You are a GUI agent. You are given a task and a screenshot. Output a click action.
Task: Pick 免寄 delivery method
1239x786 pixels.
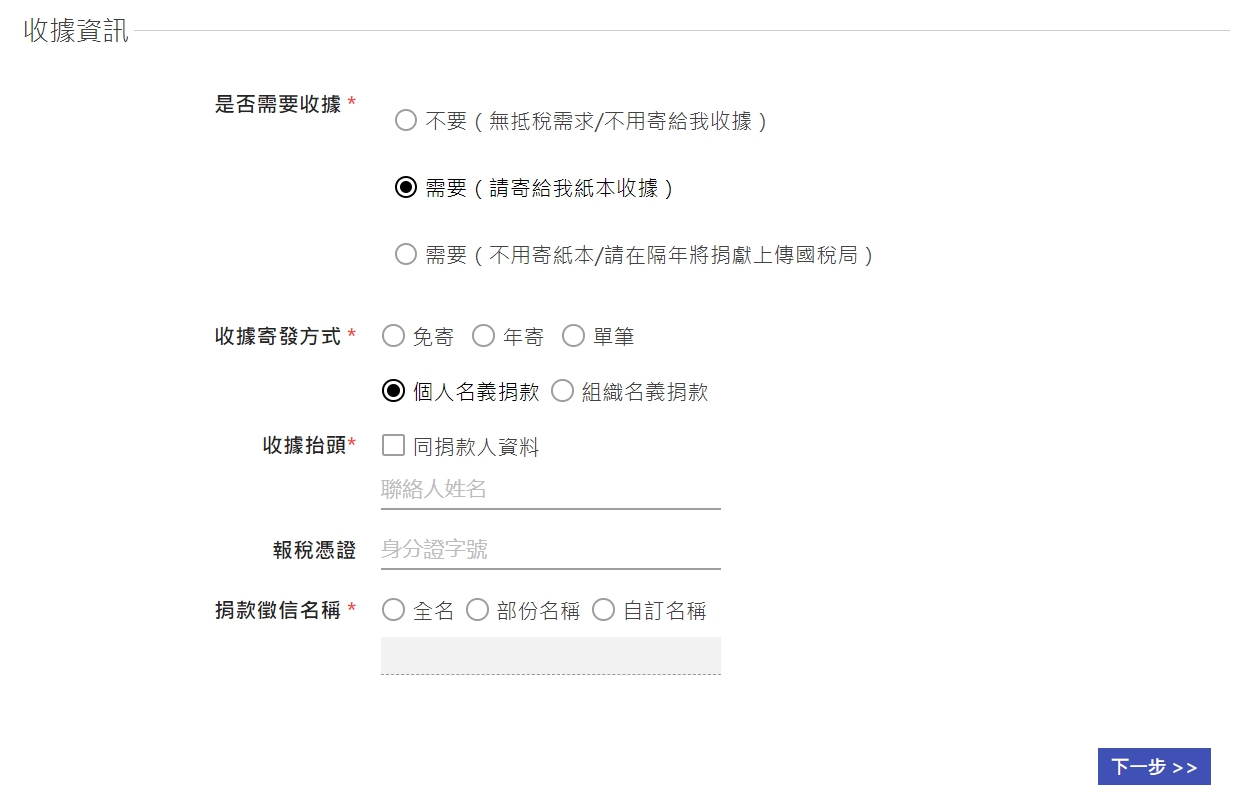point(393,336)
